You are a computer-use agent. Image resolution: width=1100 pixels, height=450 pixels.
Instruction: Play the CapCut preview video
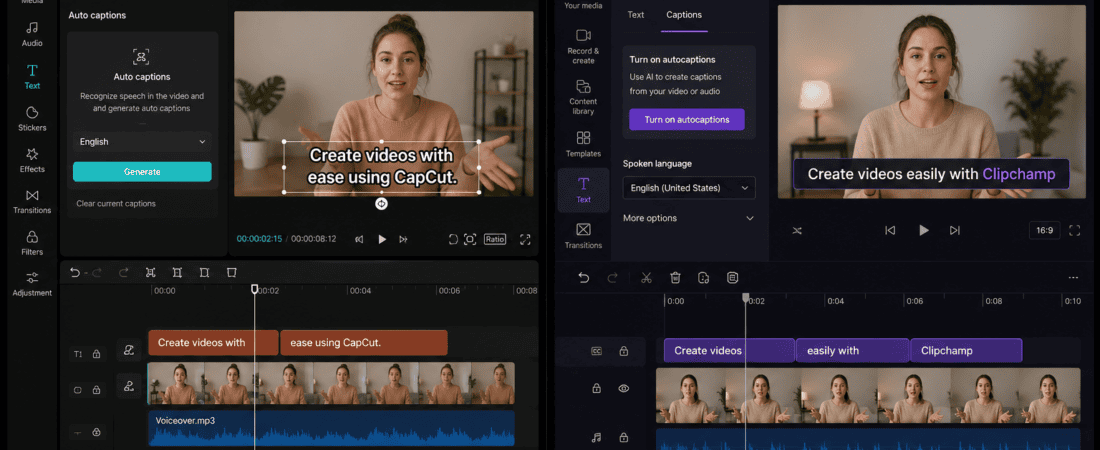(382, 239)
